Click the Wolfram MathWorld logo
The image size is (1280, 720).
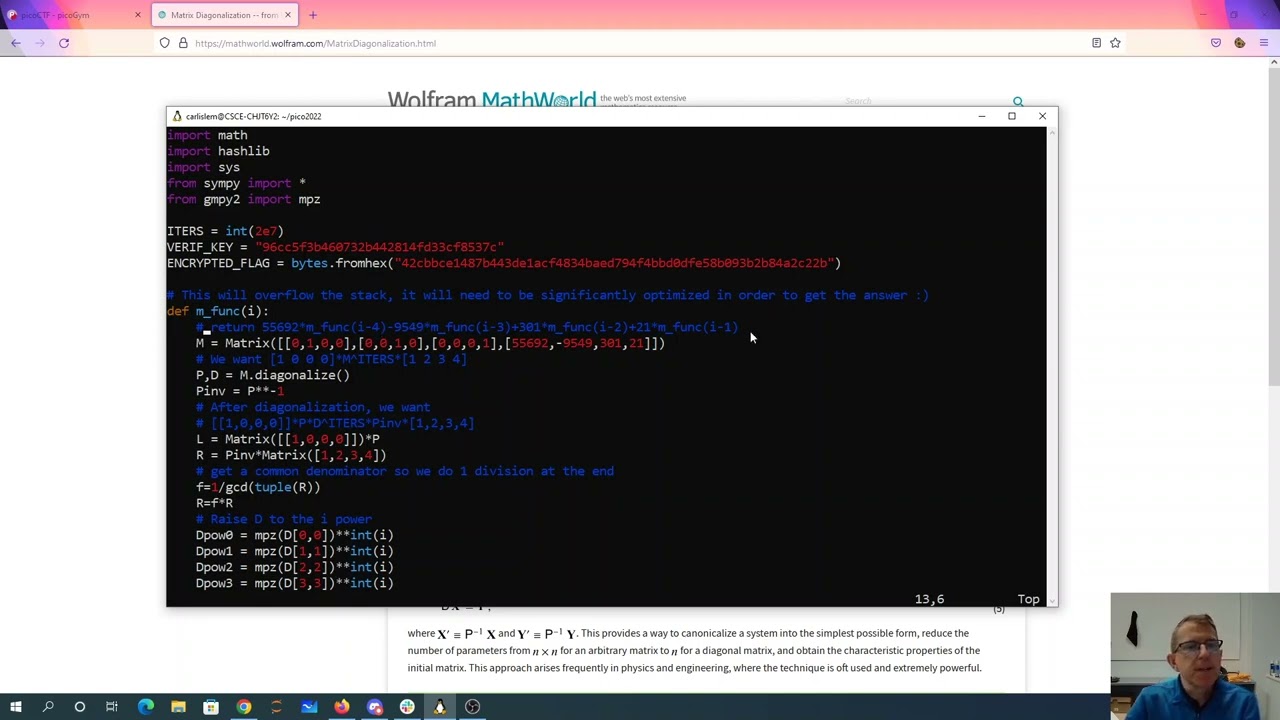pos(491,100)
